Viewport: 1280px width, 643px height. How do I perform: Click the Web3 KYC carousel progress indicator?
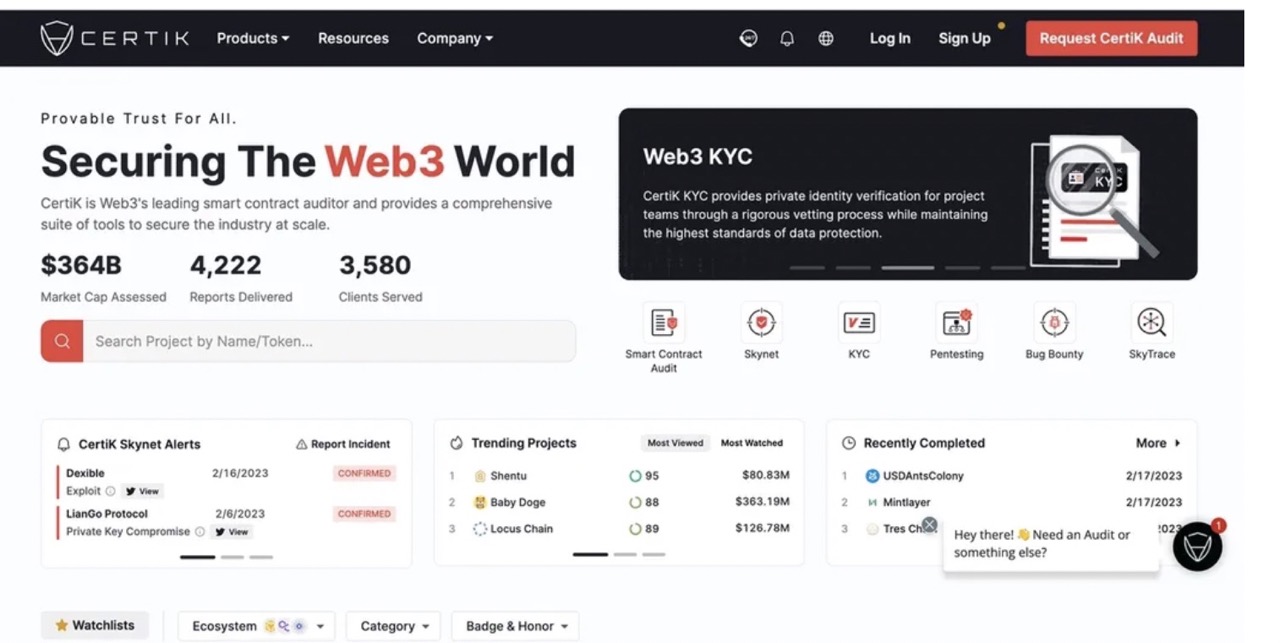tap(908, 268)
